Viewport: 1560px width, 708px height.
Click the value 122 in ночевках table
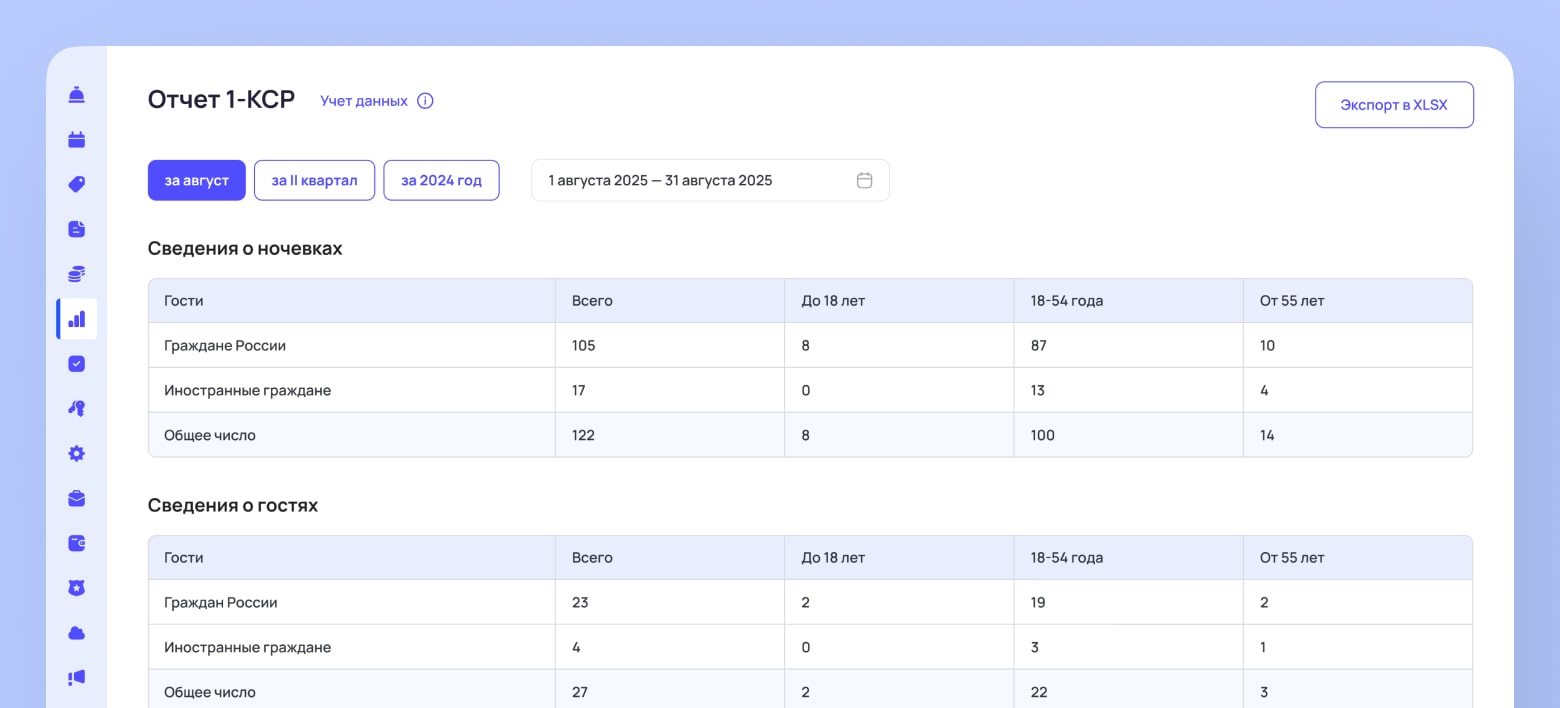pyautogui.click(x=583, y=436)
